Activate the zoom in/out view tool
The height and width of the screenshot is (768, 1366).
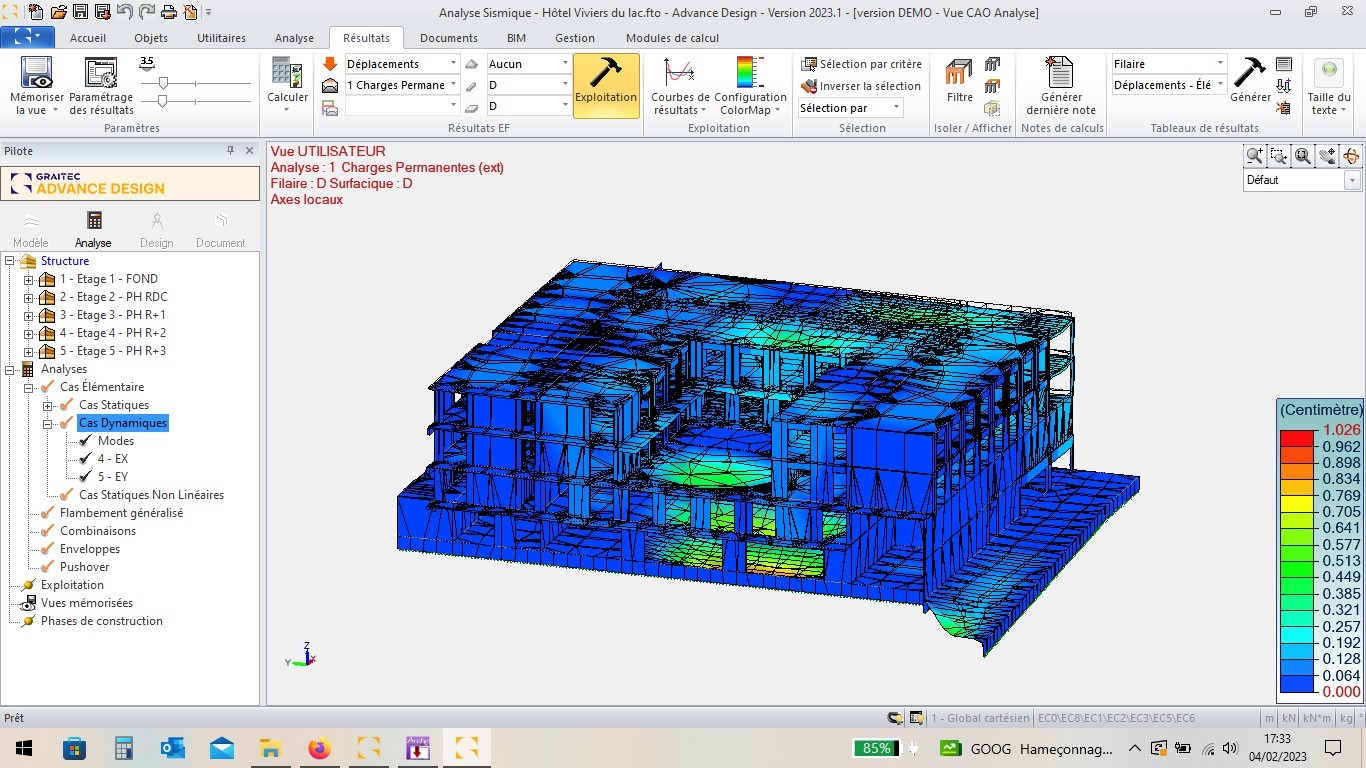click(1254, 155)
